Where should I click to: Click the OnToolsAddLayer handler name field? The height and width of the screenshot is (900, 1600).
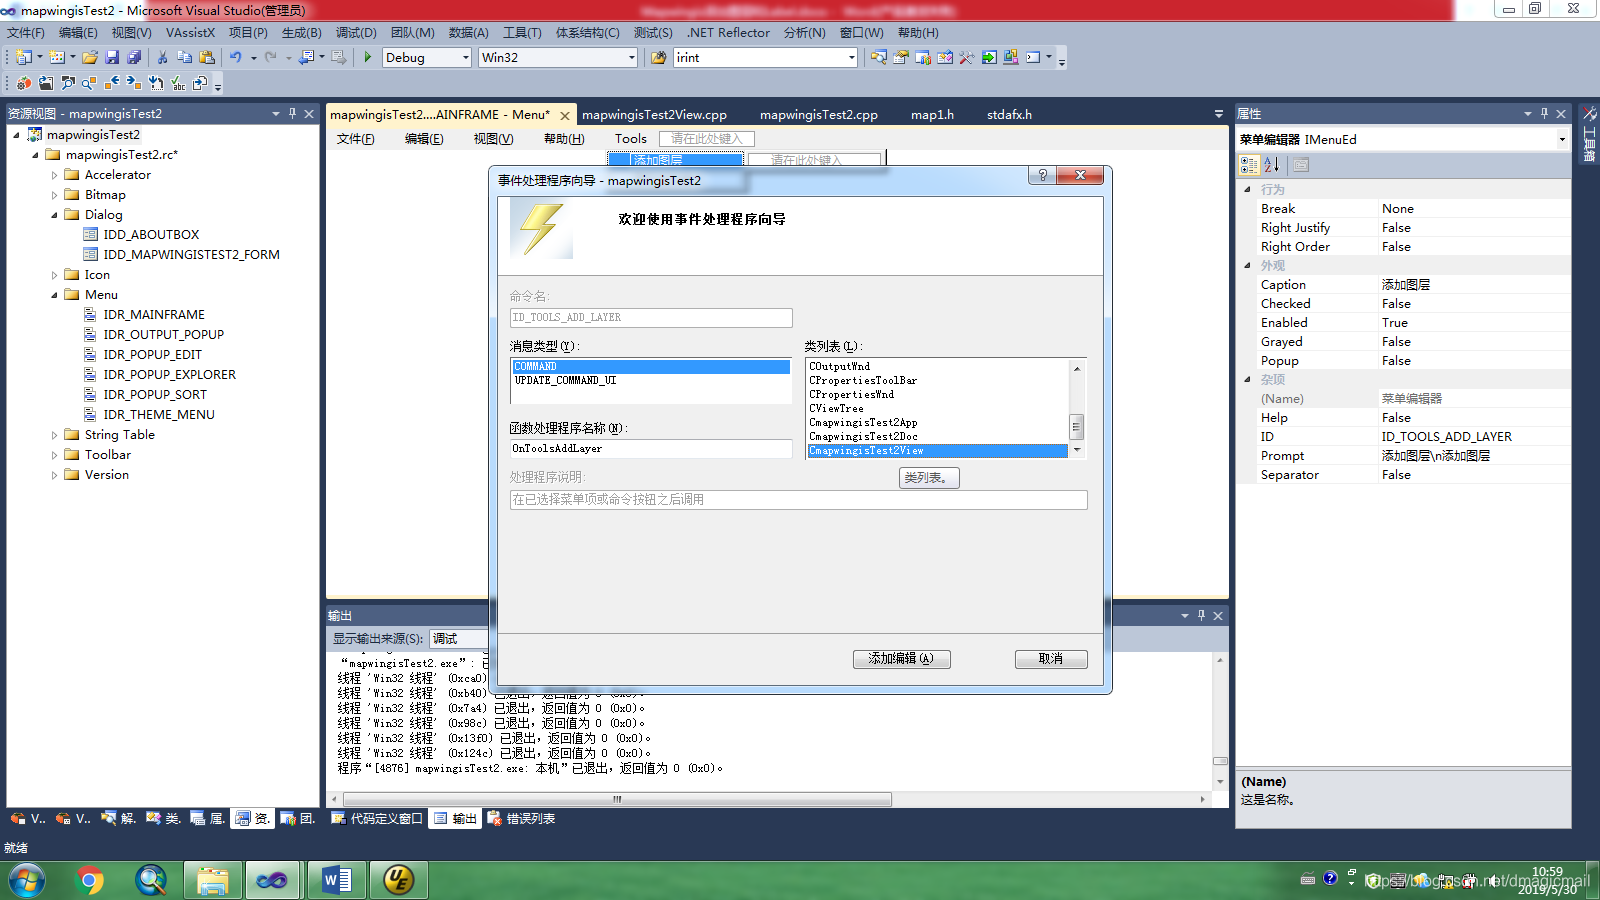(x=651, y=449)
